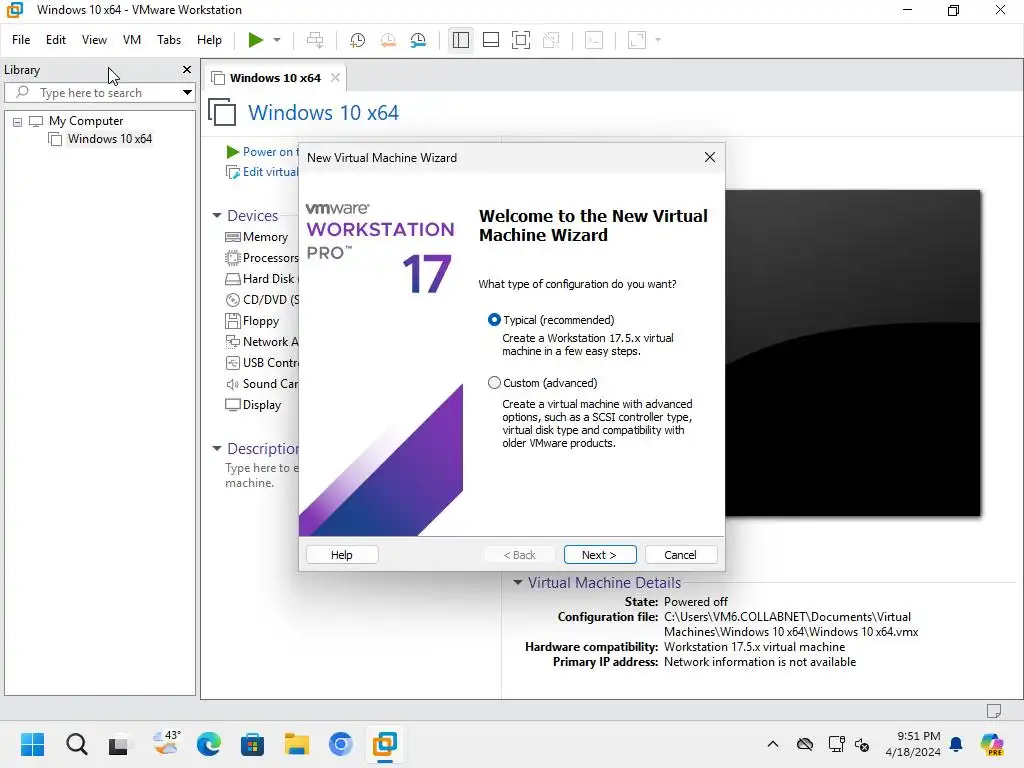This screenshot has height=768, width=1024.
Task: Click VMware Workstation taskbar icon
Action: point(384,744)
